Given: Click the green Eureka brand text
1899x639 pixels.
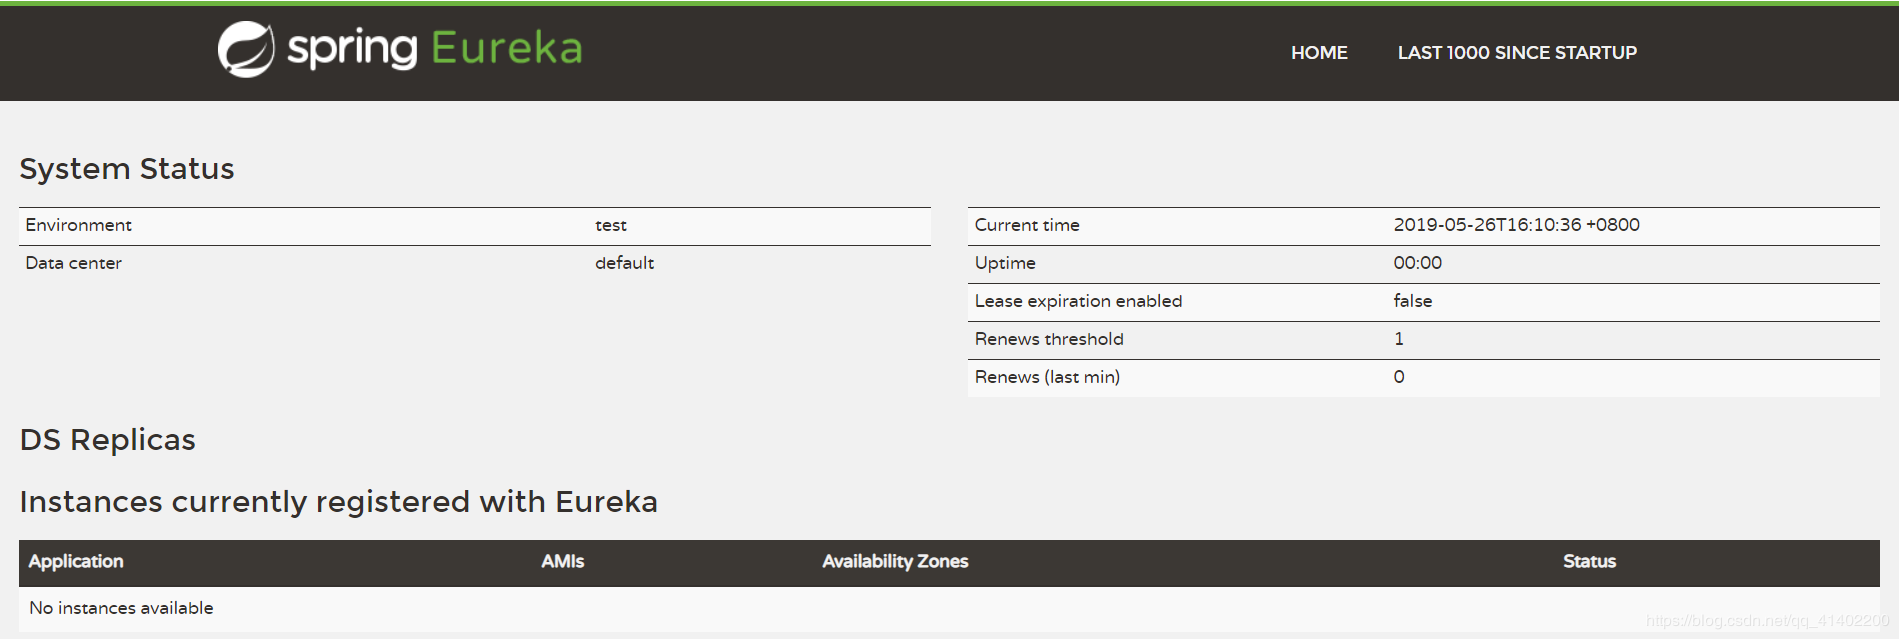Looking at the screenshot, I should click(x=506, y=48).
